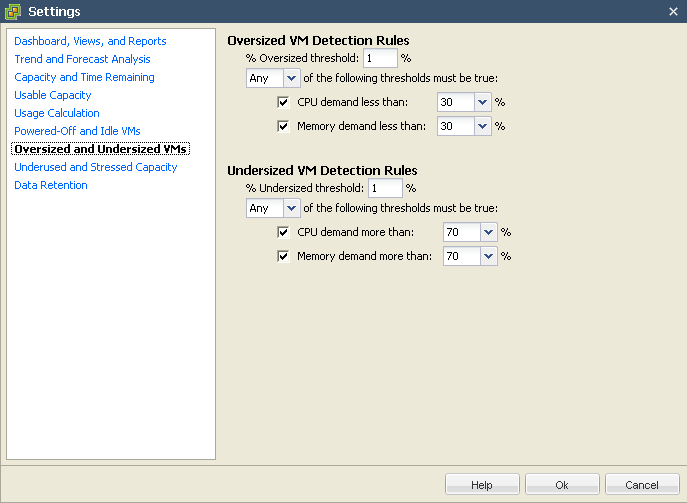Click the Help button
The image size is (687, 503).
pyautogui.click(x=482, y=485)
